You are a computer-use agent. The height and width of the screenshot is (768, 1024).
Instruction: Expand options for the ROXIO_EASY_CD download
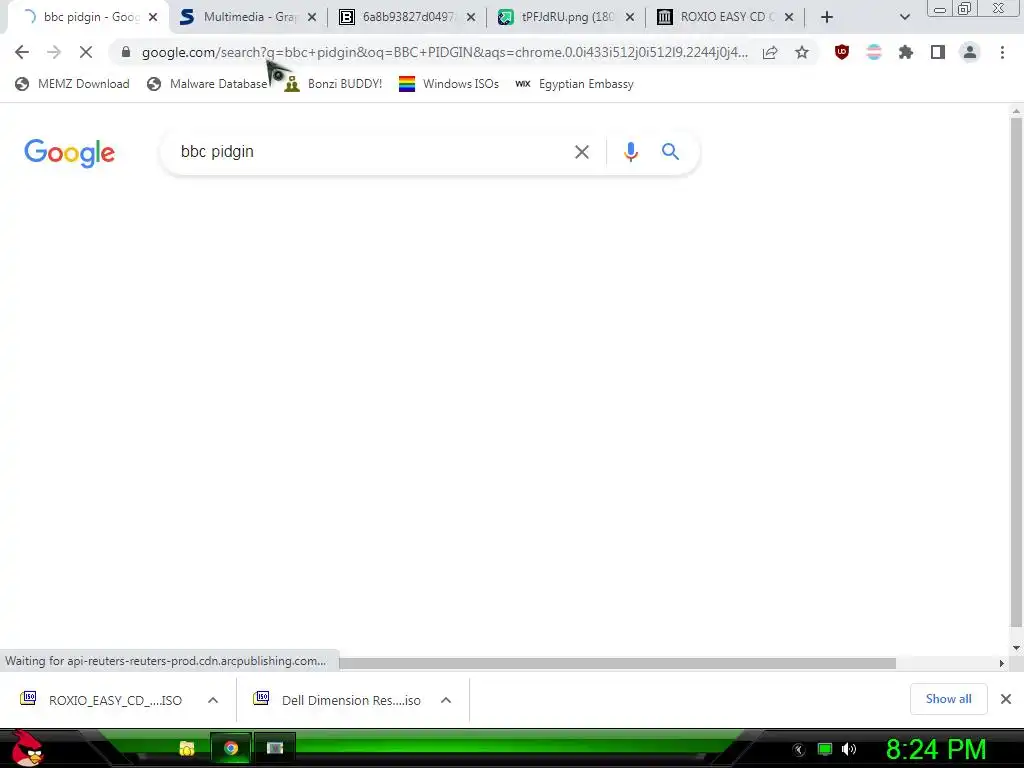[x=212, y=700]
